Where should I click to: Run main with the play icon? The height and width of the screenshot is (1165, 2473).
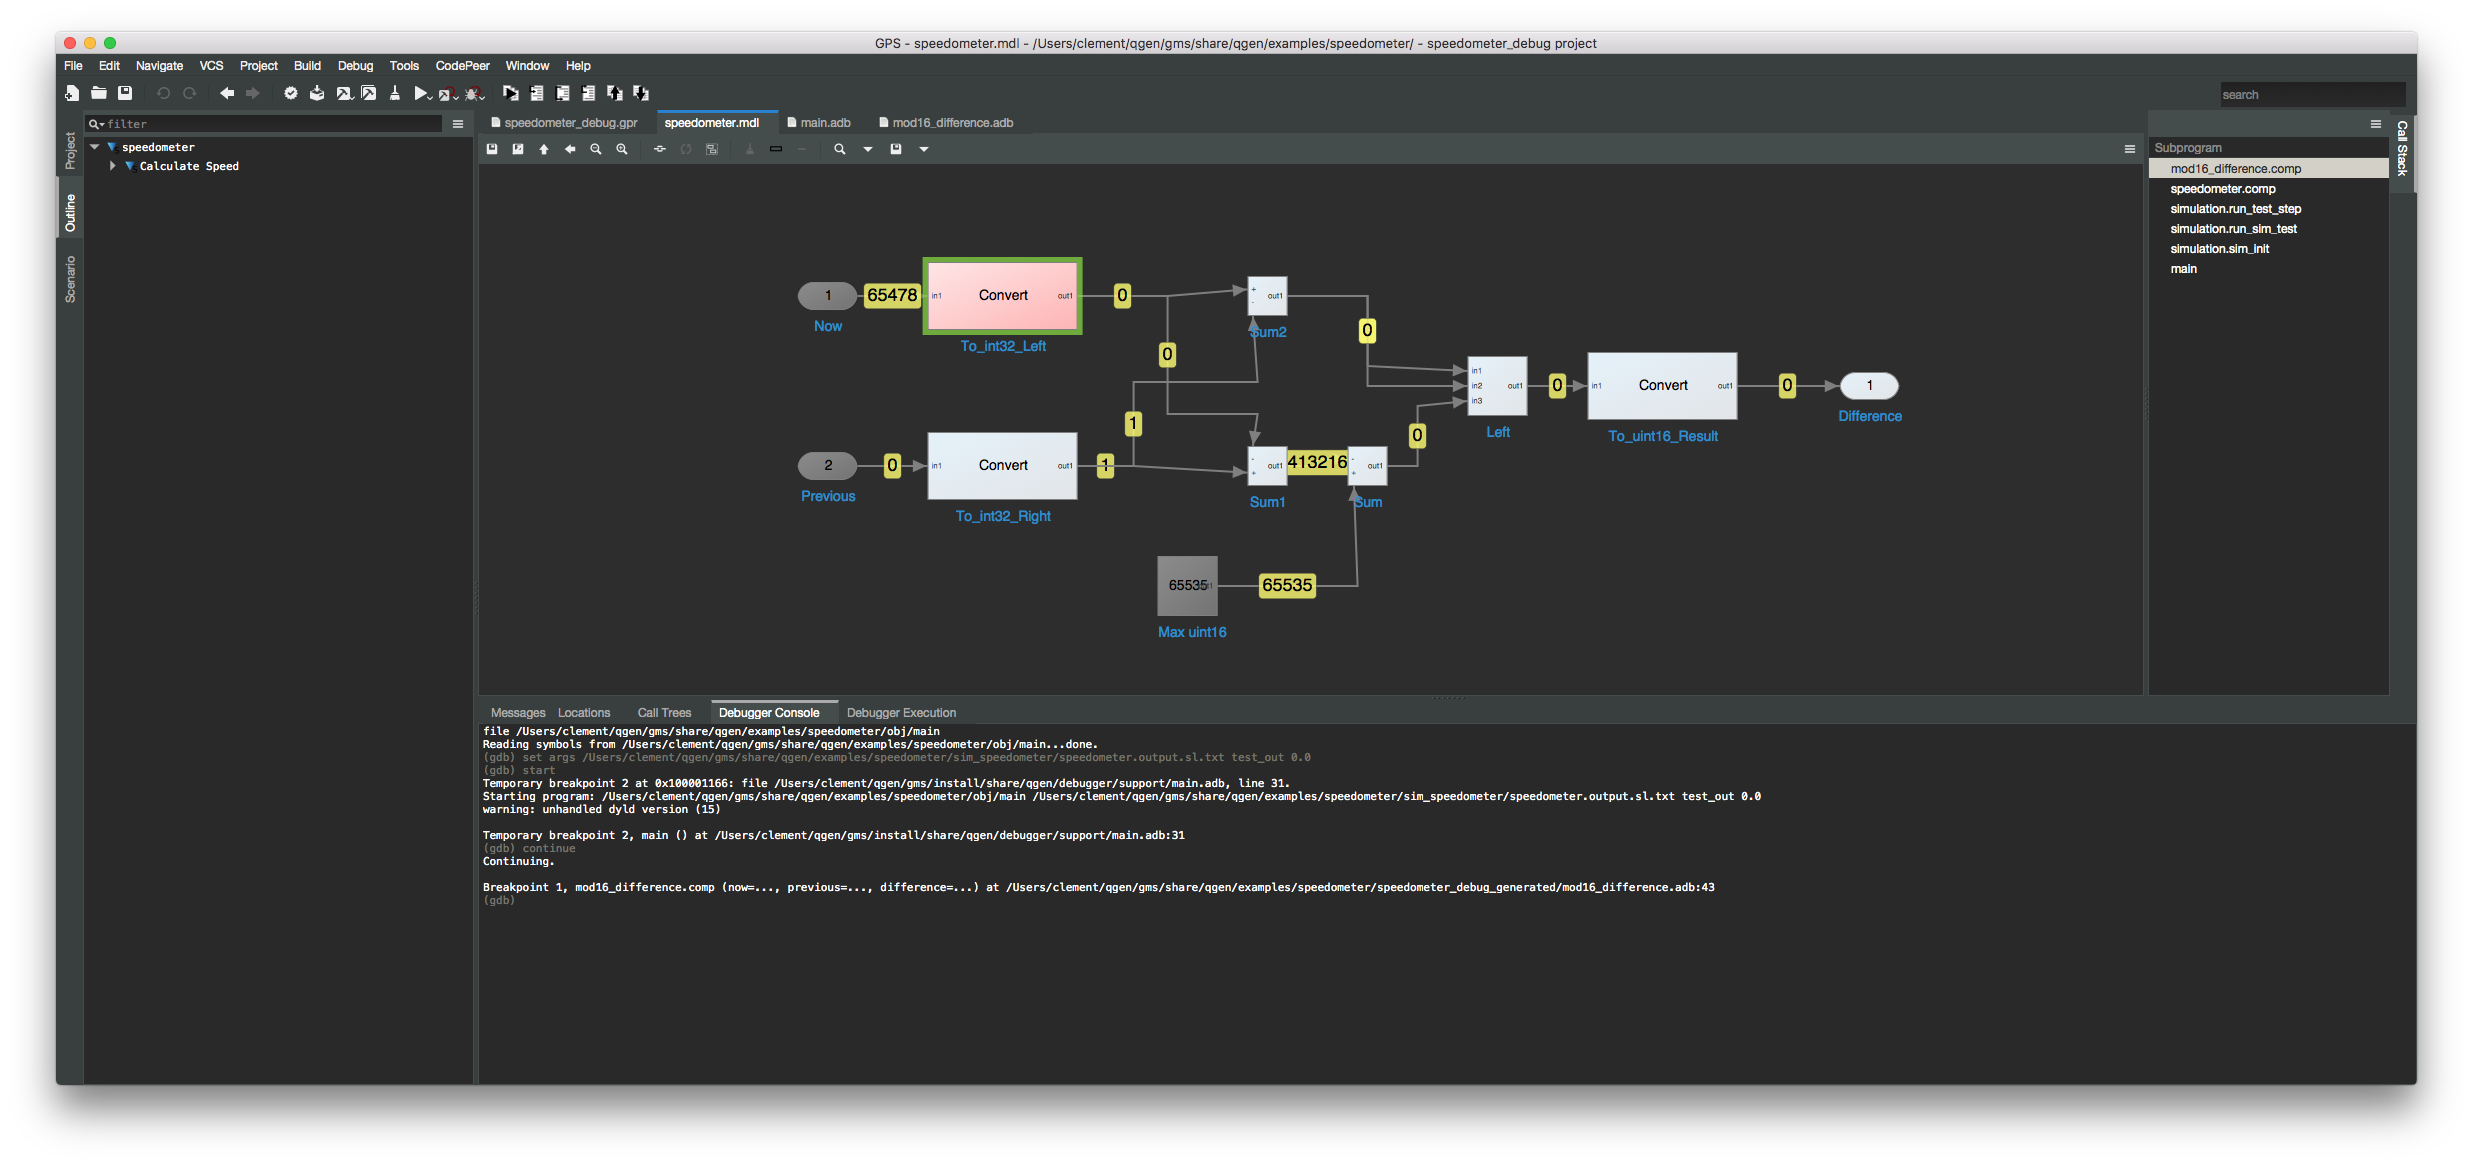tap(422, 93)
